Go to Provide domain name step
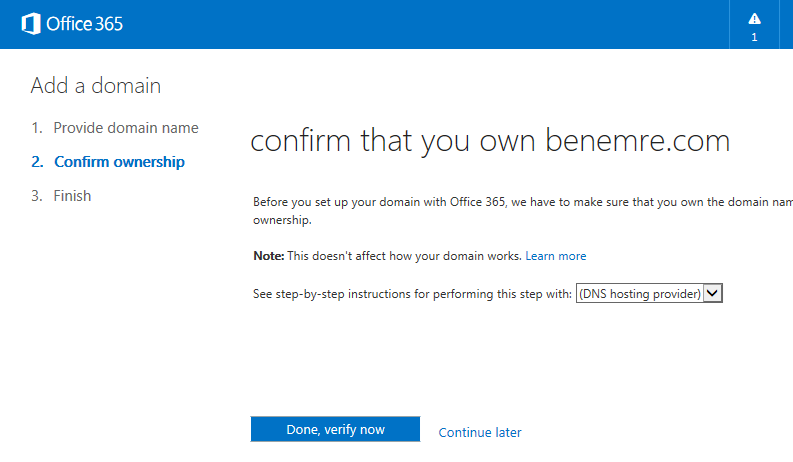 tap(126, 128)
